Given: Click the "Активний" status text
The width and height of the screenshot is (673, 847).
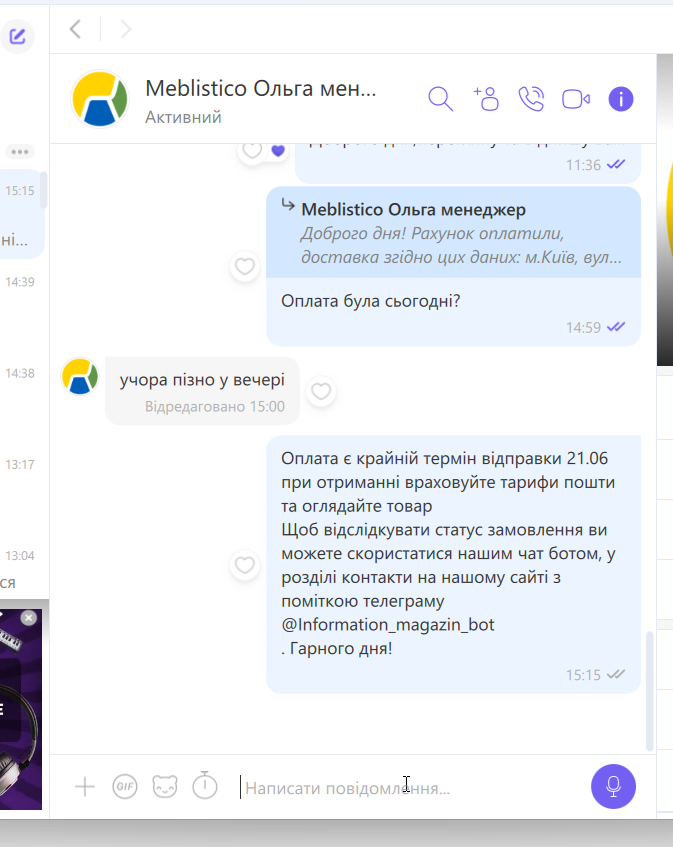Looking at the screenshot, I should click(183, 117).
